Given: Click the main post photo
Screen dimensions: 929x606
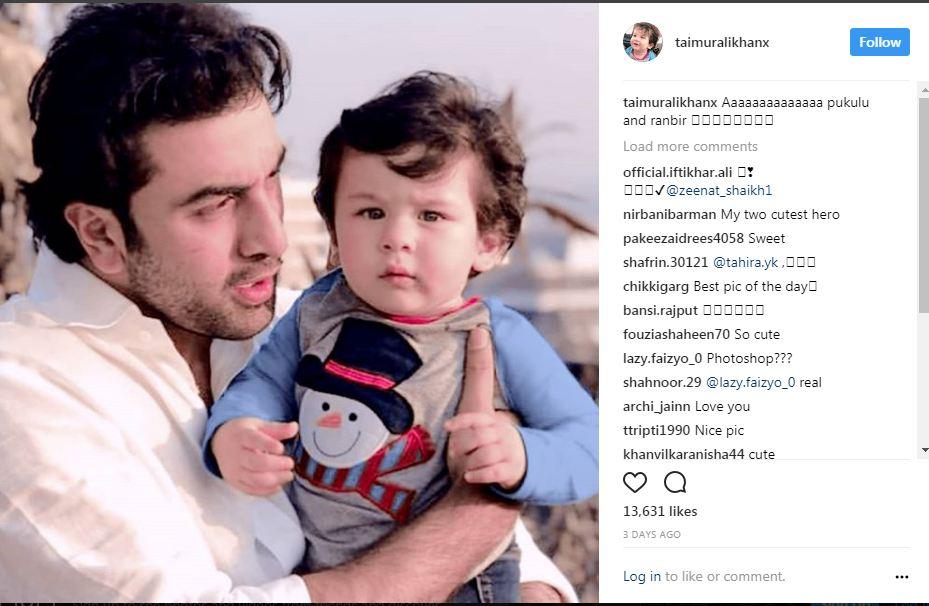Looking at the screenshot, I should tap(299, 303).
